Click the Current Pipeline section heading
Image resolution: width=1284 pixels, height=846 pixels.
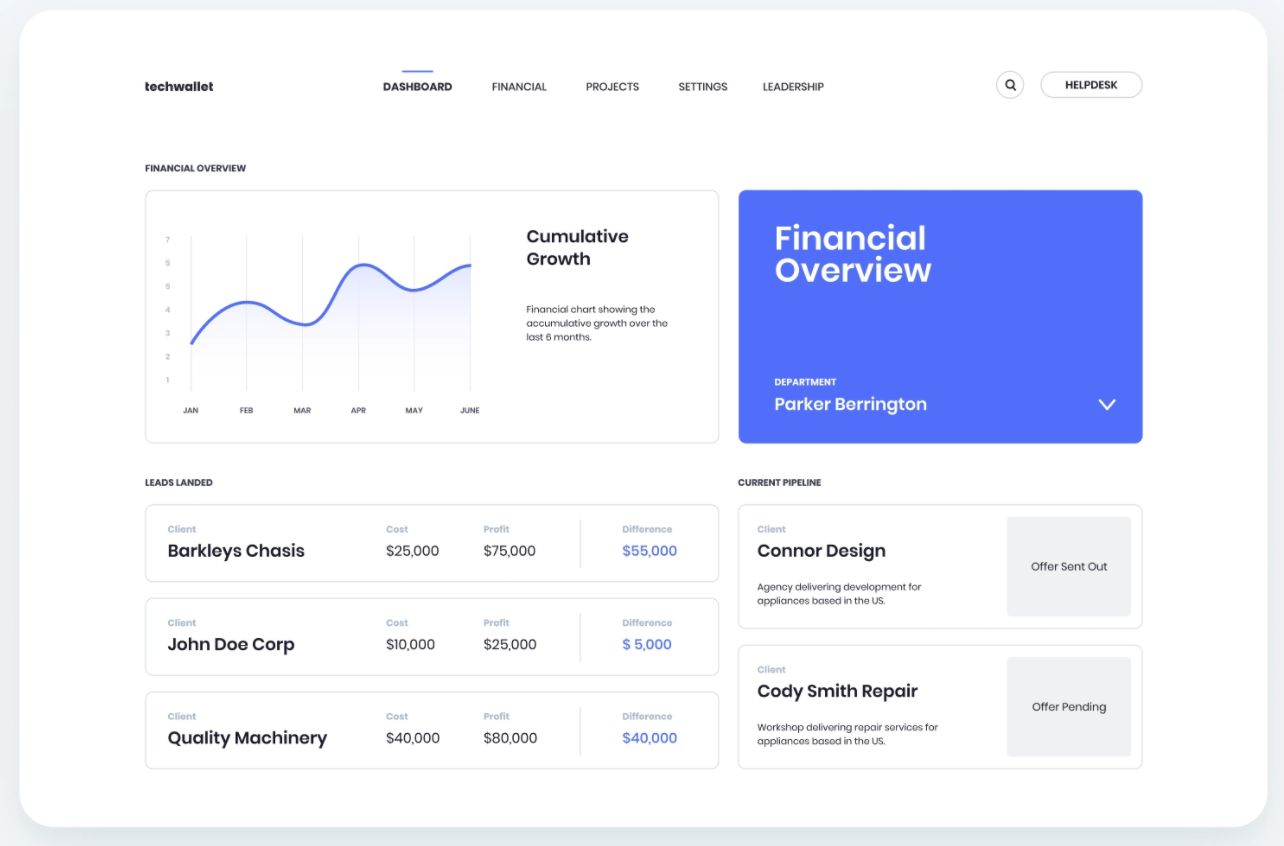[779, 483]
